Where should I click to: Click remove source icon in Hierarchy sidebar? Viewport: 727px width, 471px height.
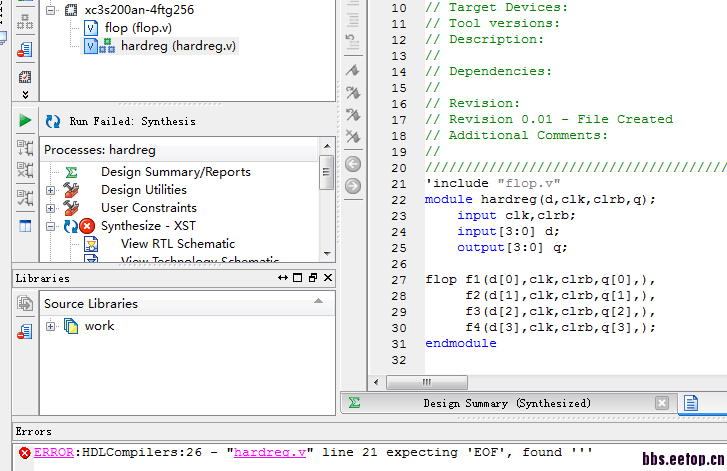tap(25, 50)
